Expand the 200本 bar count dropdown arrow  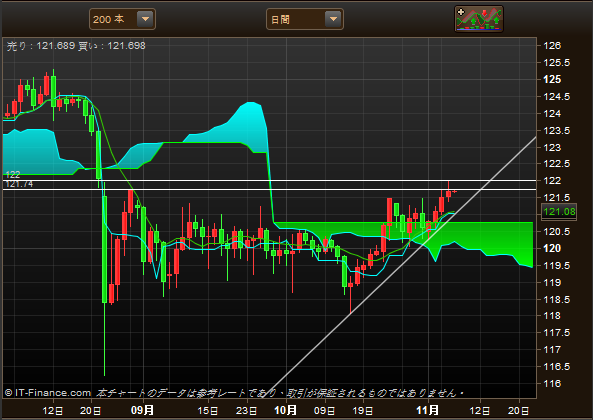pos(145,19)
